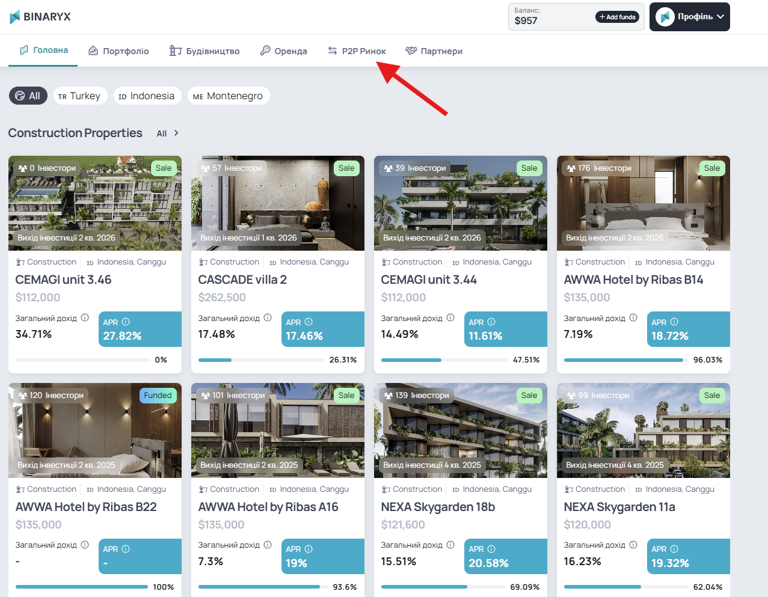768x597 pixels.
Task: Click APR info icon on CEMAGI 3.46
Action: pyautogui.click(x=126, y=322)
